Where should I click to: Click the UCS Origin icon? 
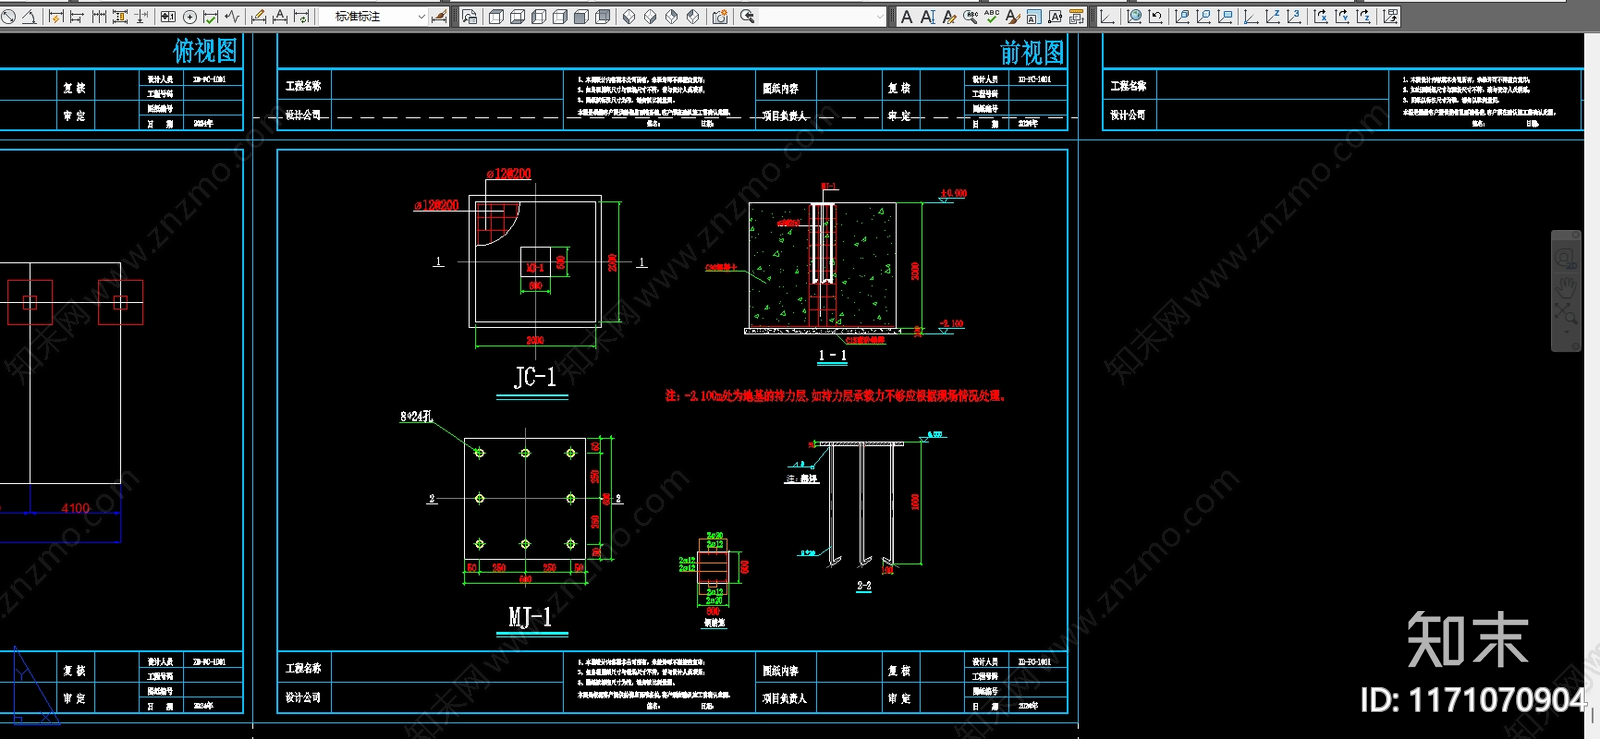[x=1251, y=17]
